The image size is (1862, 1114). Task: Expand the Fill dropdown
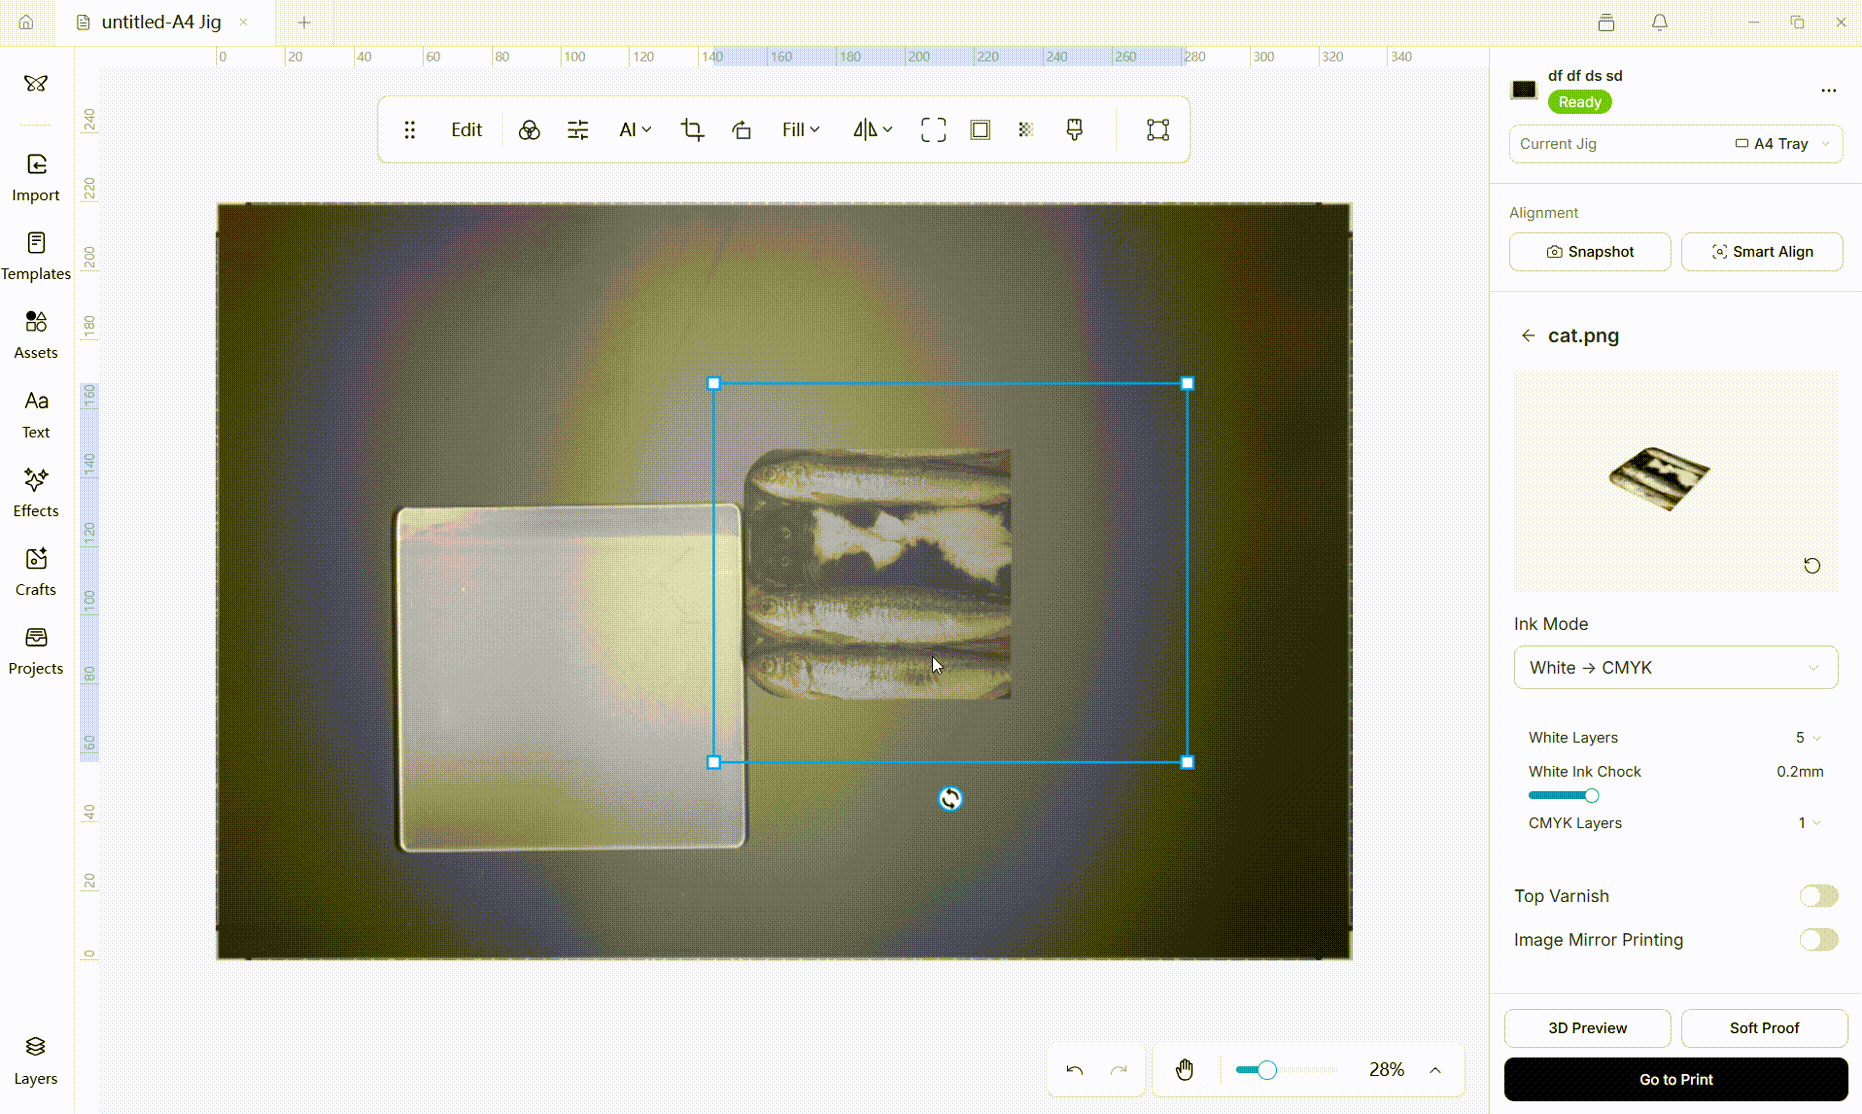[801, 130]
